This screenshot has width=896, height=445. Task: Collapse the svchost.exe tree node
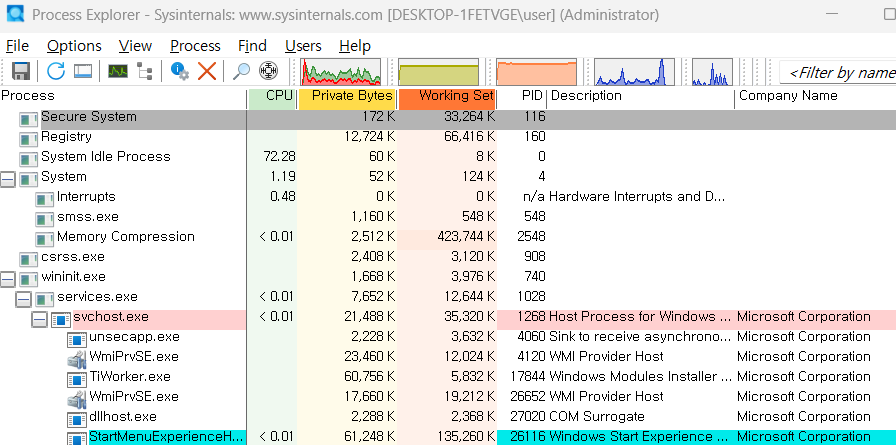(x=39, y=319)
